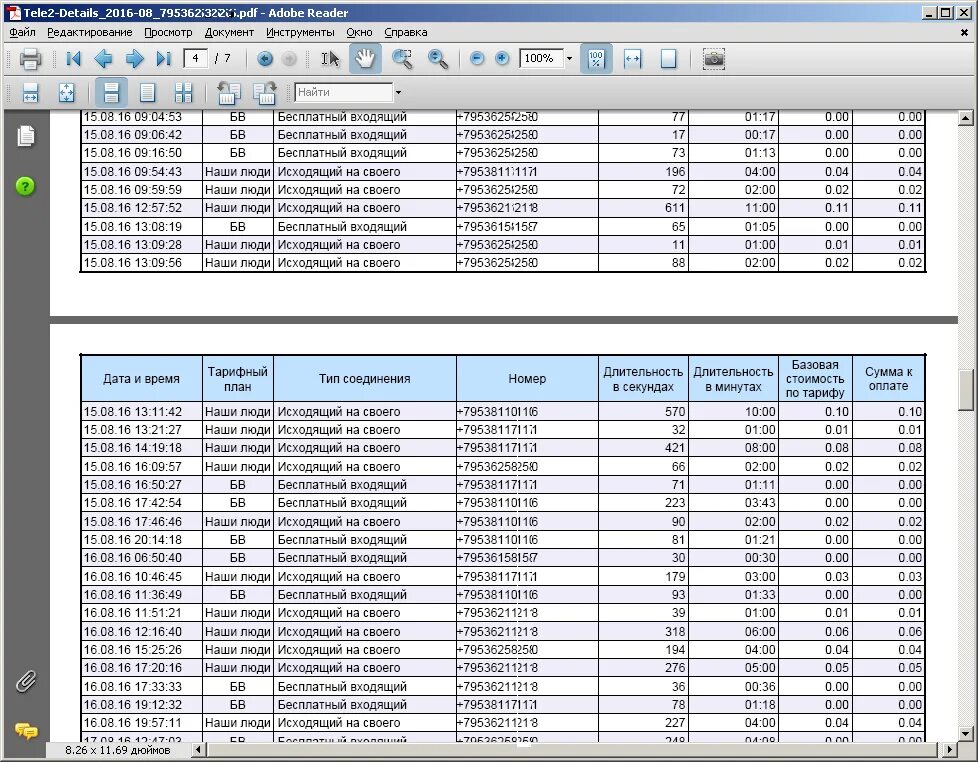The width and height of the screenshot is (978, 762).
Task: Select Fit Page view button
Action: point(668,59)
